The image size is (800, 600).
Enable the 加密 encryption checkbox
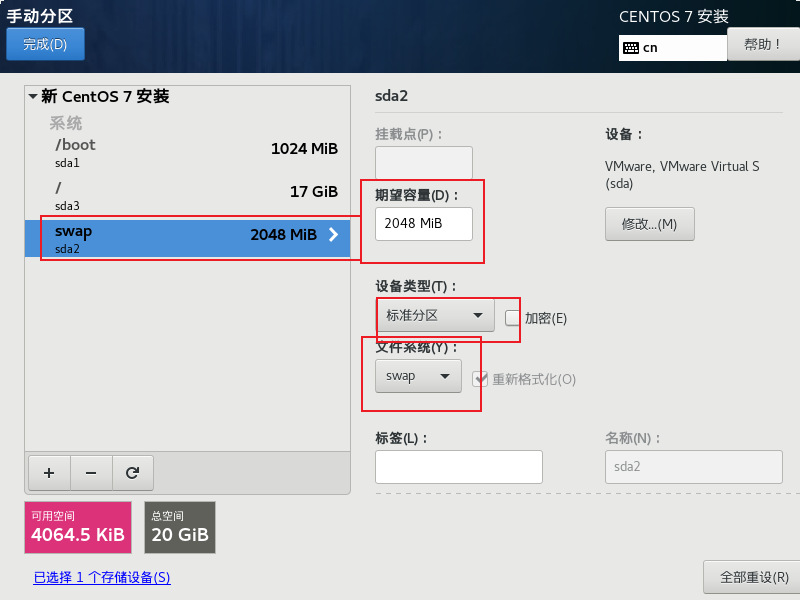[x=513, y=318]
